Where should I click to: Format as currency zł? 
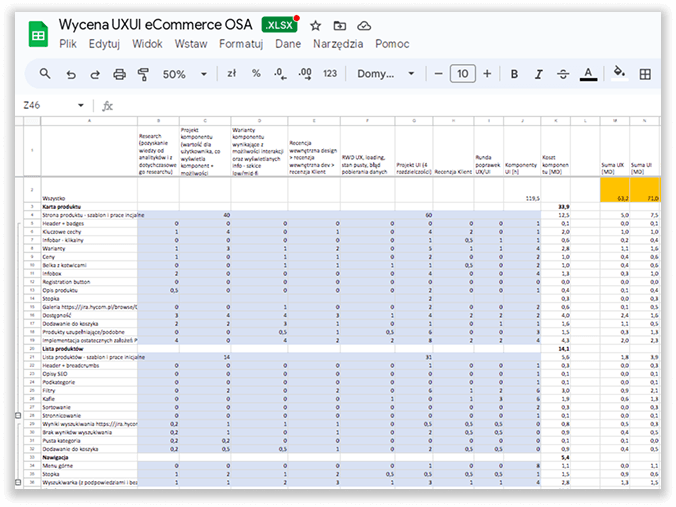(x=232, y=74)
